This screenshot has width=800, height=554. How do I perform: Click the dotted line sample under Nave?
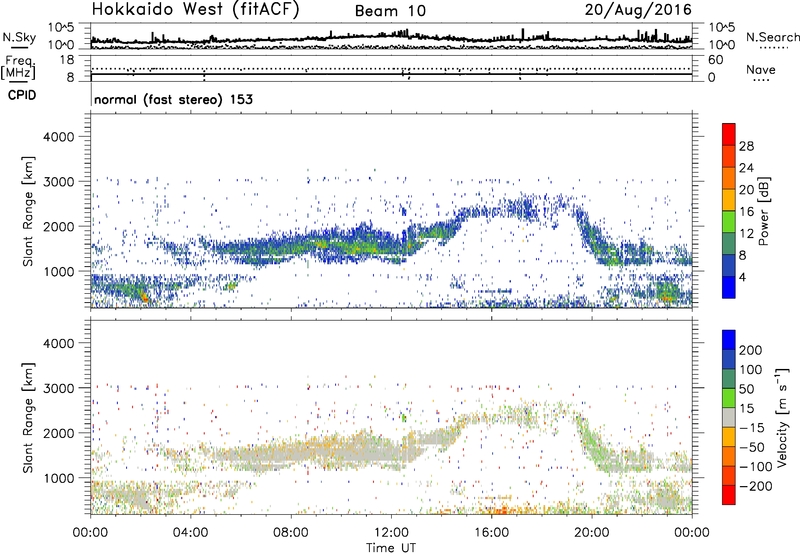pyautogui.click(x=762, y=80)
